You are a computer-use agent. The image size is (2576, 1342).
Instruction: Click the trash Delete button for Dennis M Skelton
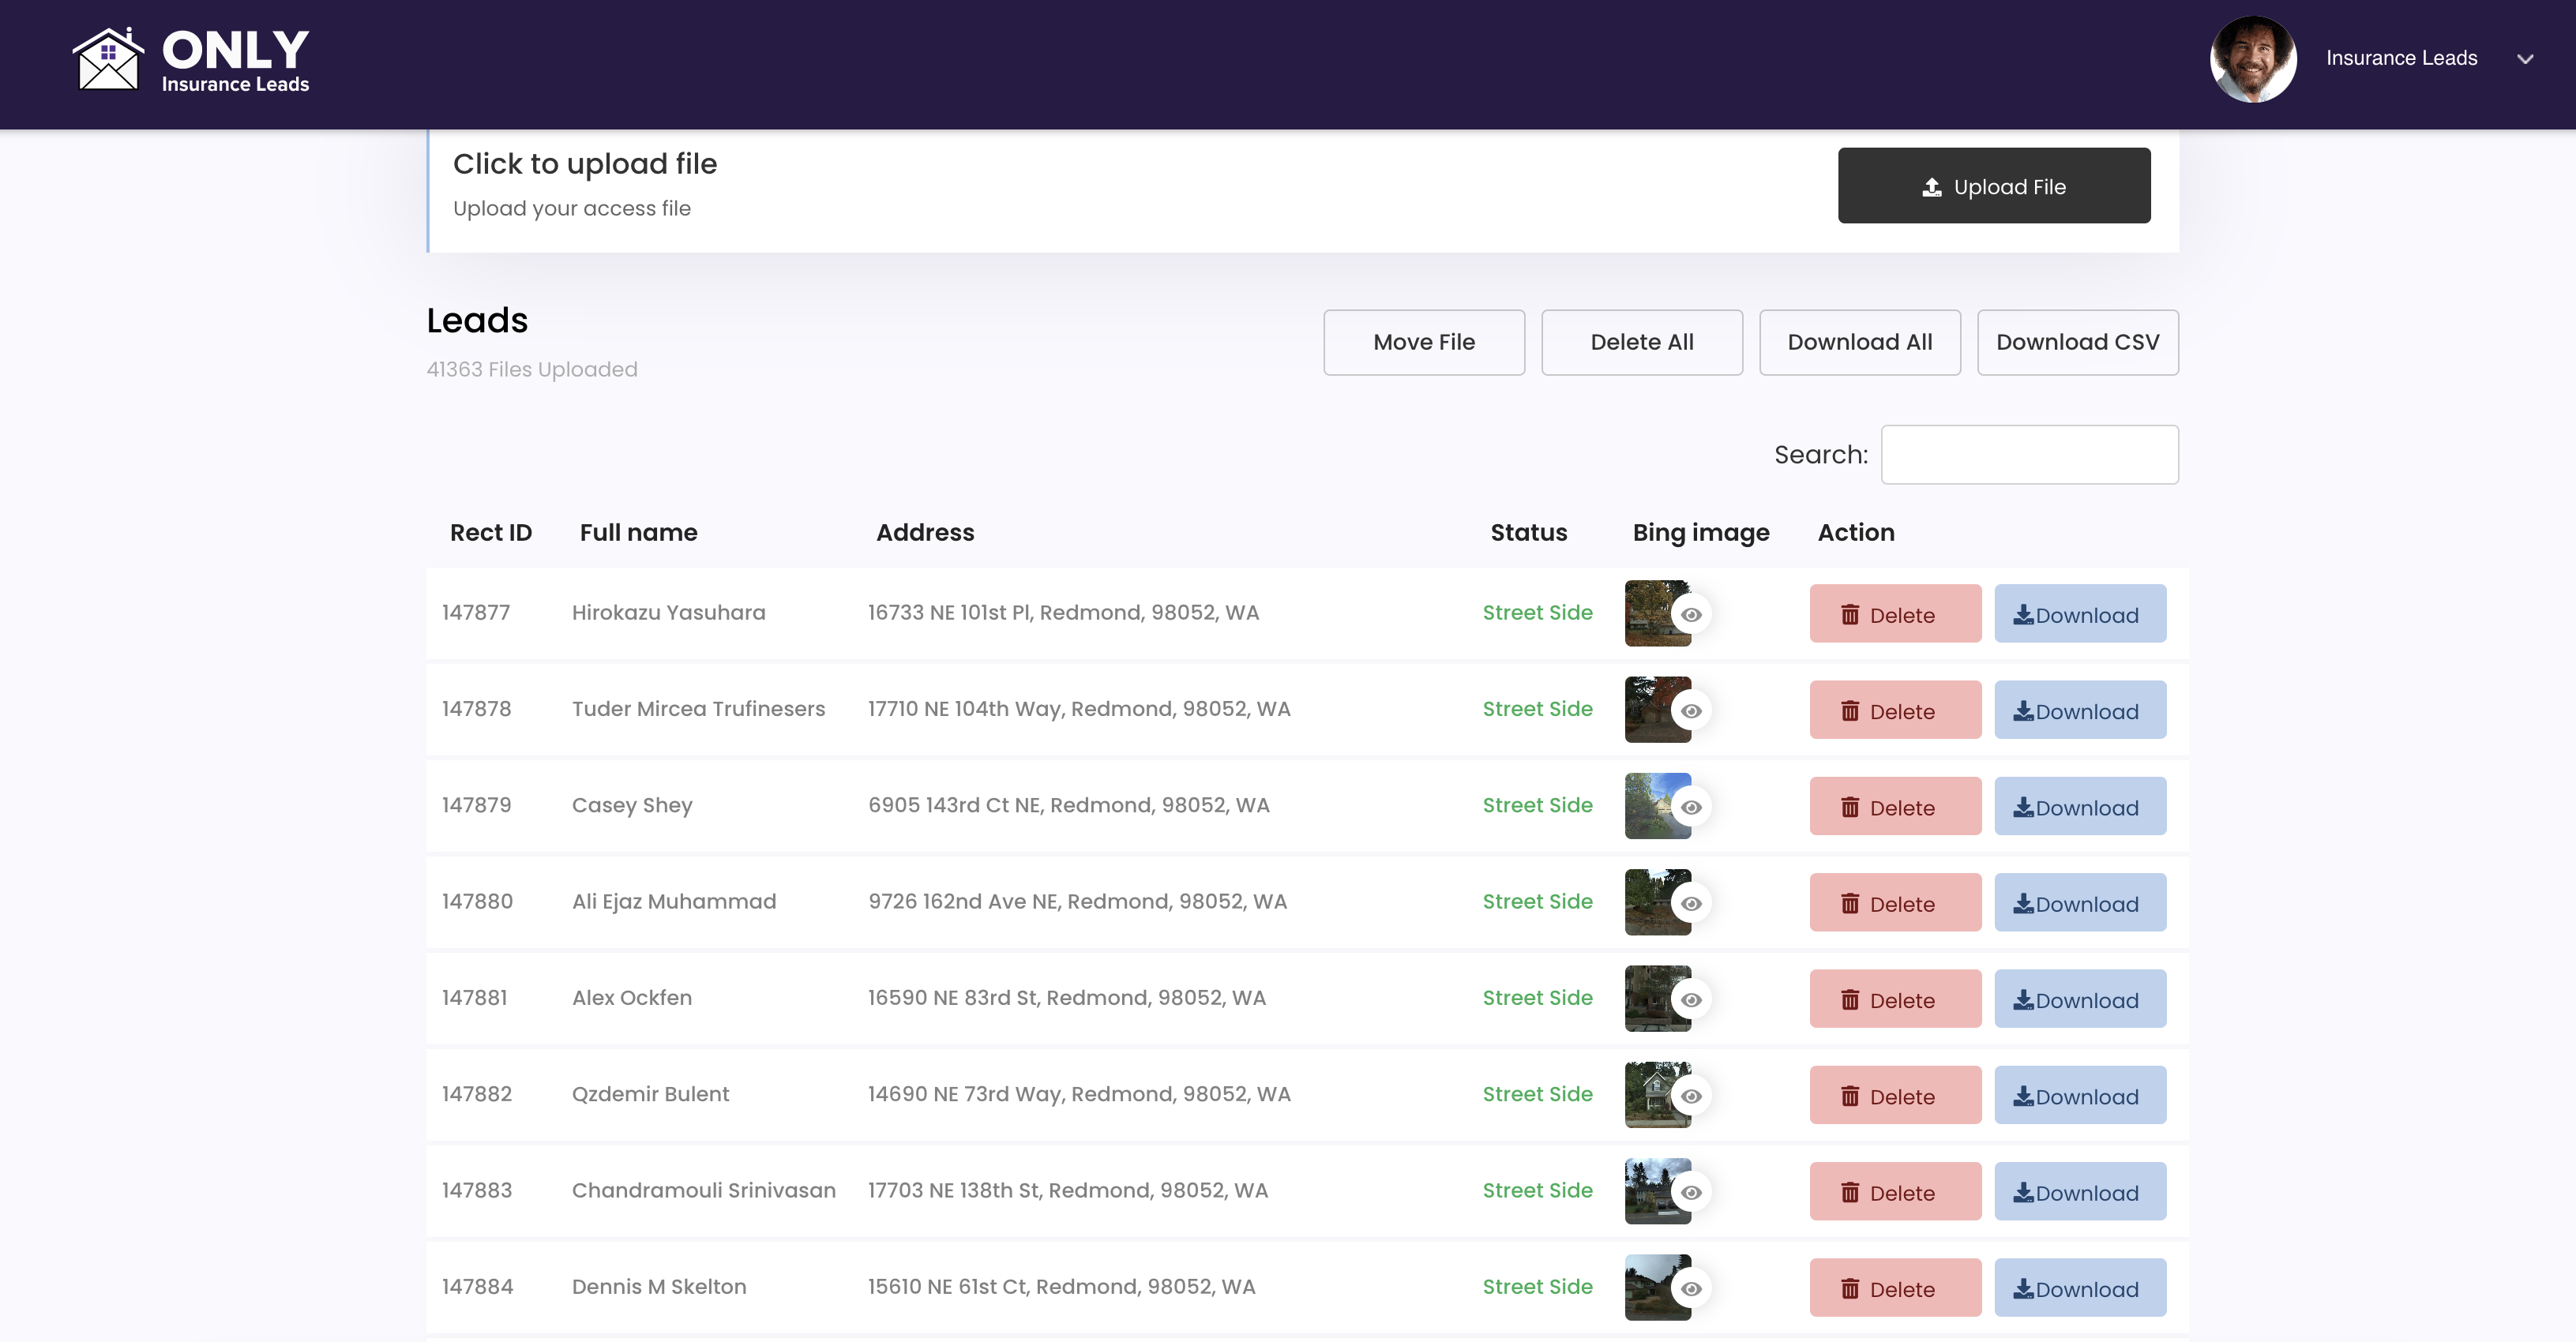pos(1895,1288)
